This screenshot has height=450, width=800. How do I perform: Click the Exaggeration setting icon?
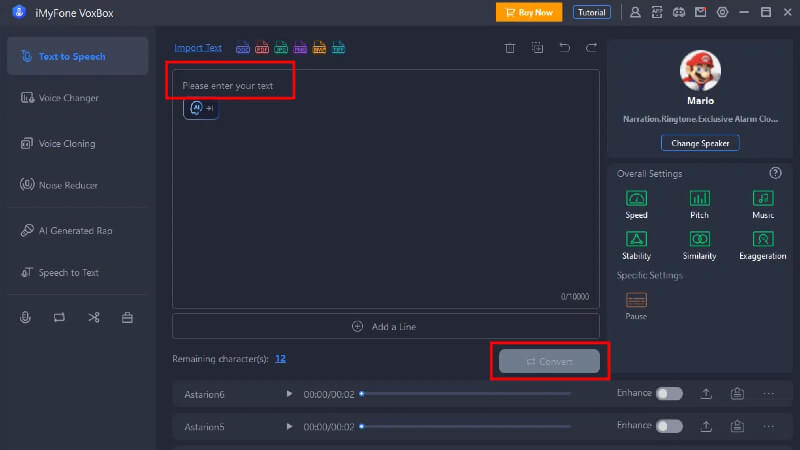pos(763,240)
